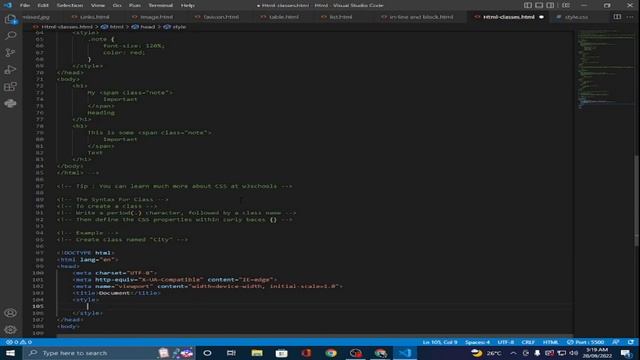Click the split editor right icon
The width and height of the screenshot is (640, 360).
pos(617,17)
